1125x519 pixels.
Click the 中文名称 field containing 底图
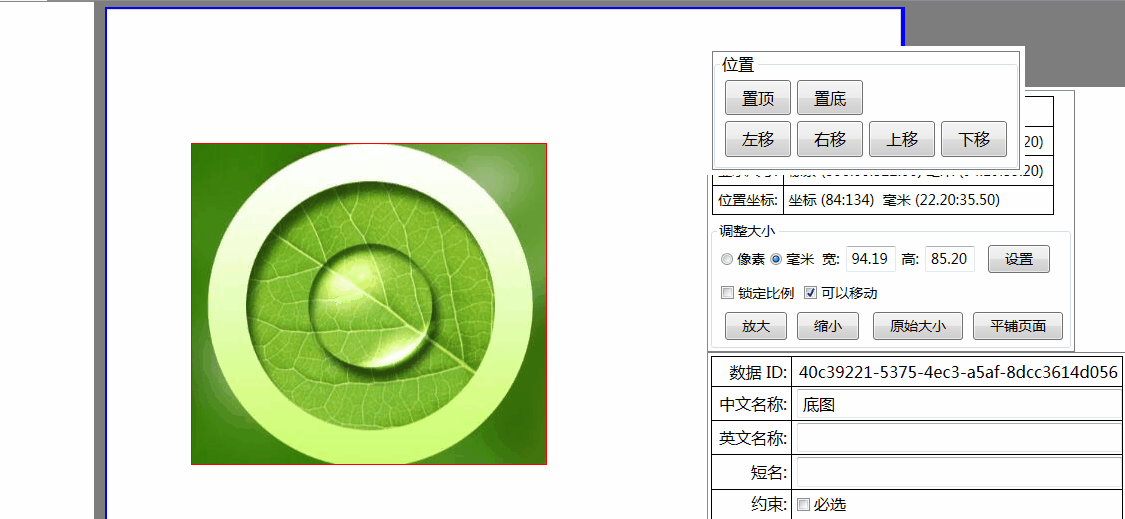click(957, 405)
